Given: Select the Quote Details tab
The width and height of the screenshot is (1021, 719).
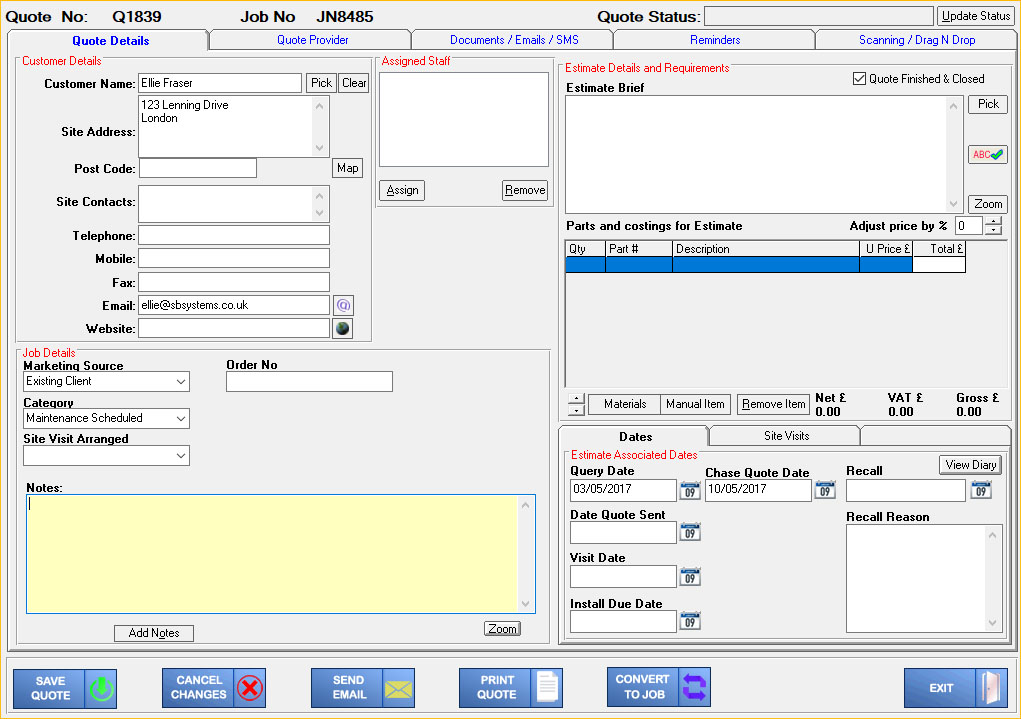Looking at the screenshot, I should click(111, 40).
